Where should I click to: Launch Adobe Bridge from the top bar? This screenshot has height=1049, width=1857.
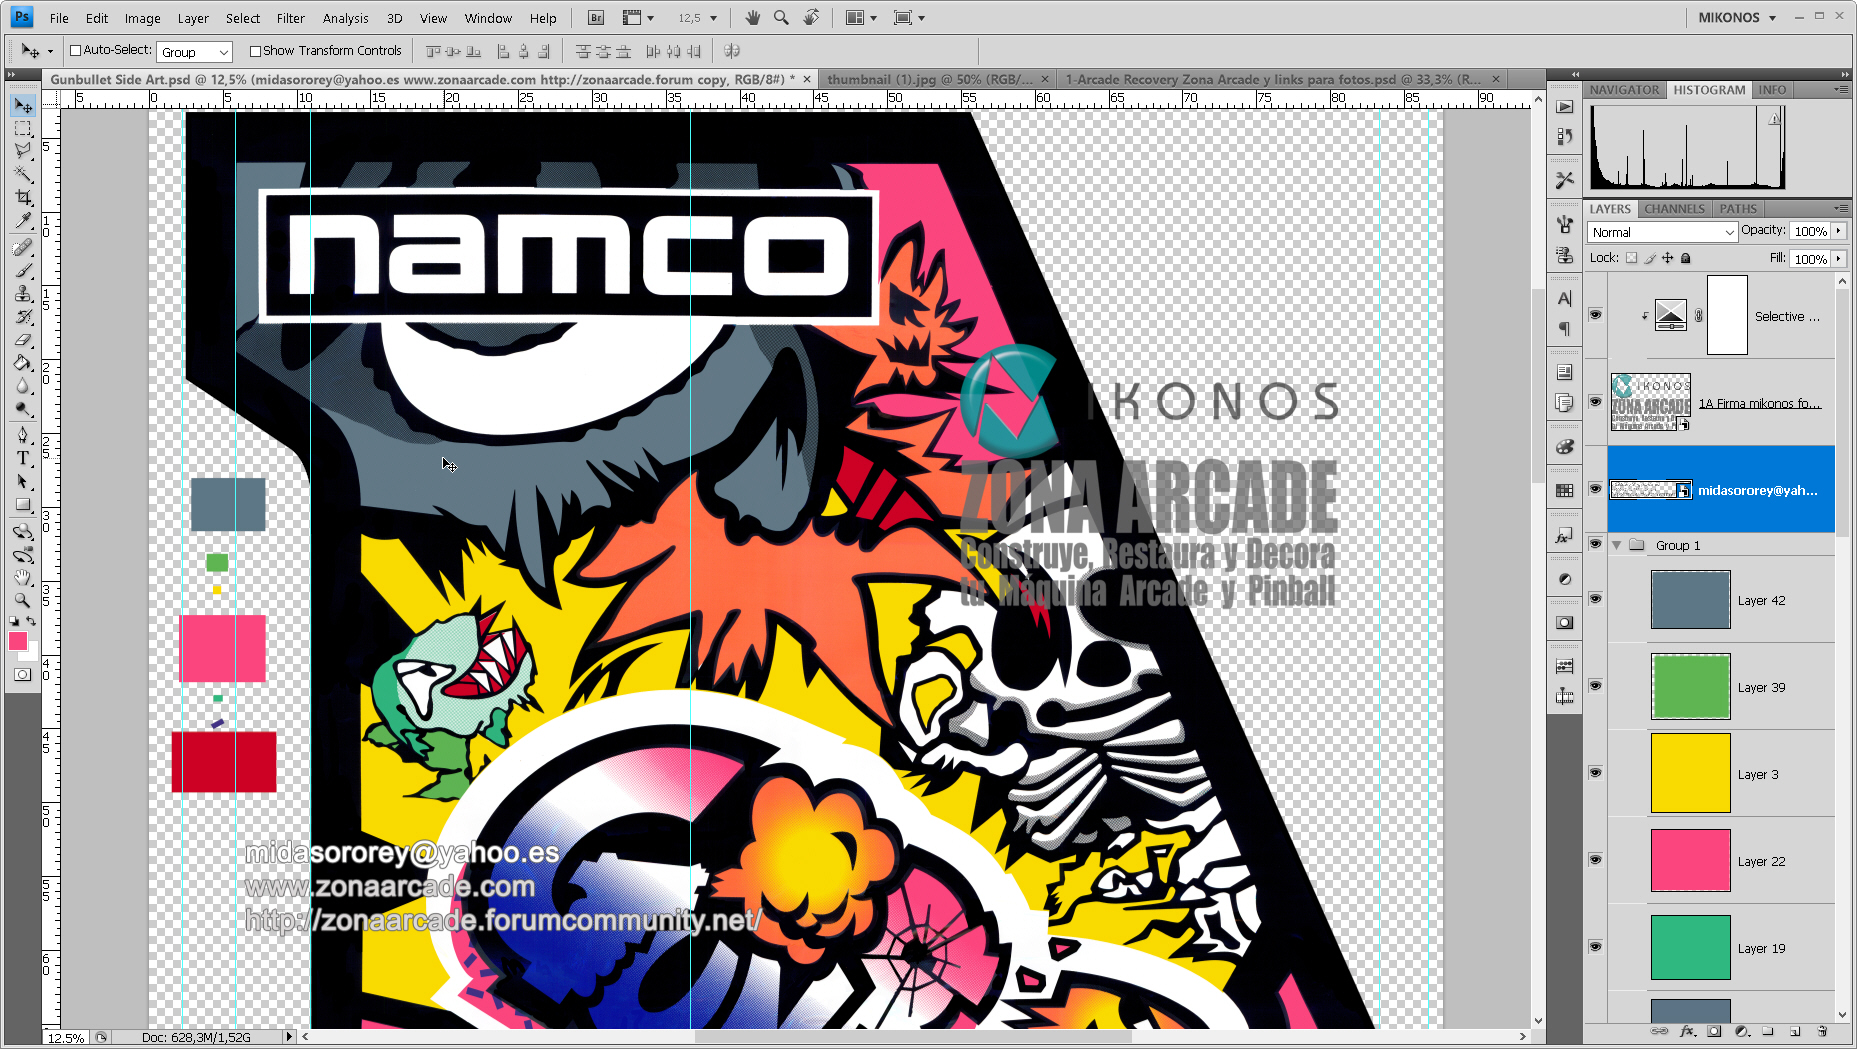pos(596,18)
